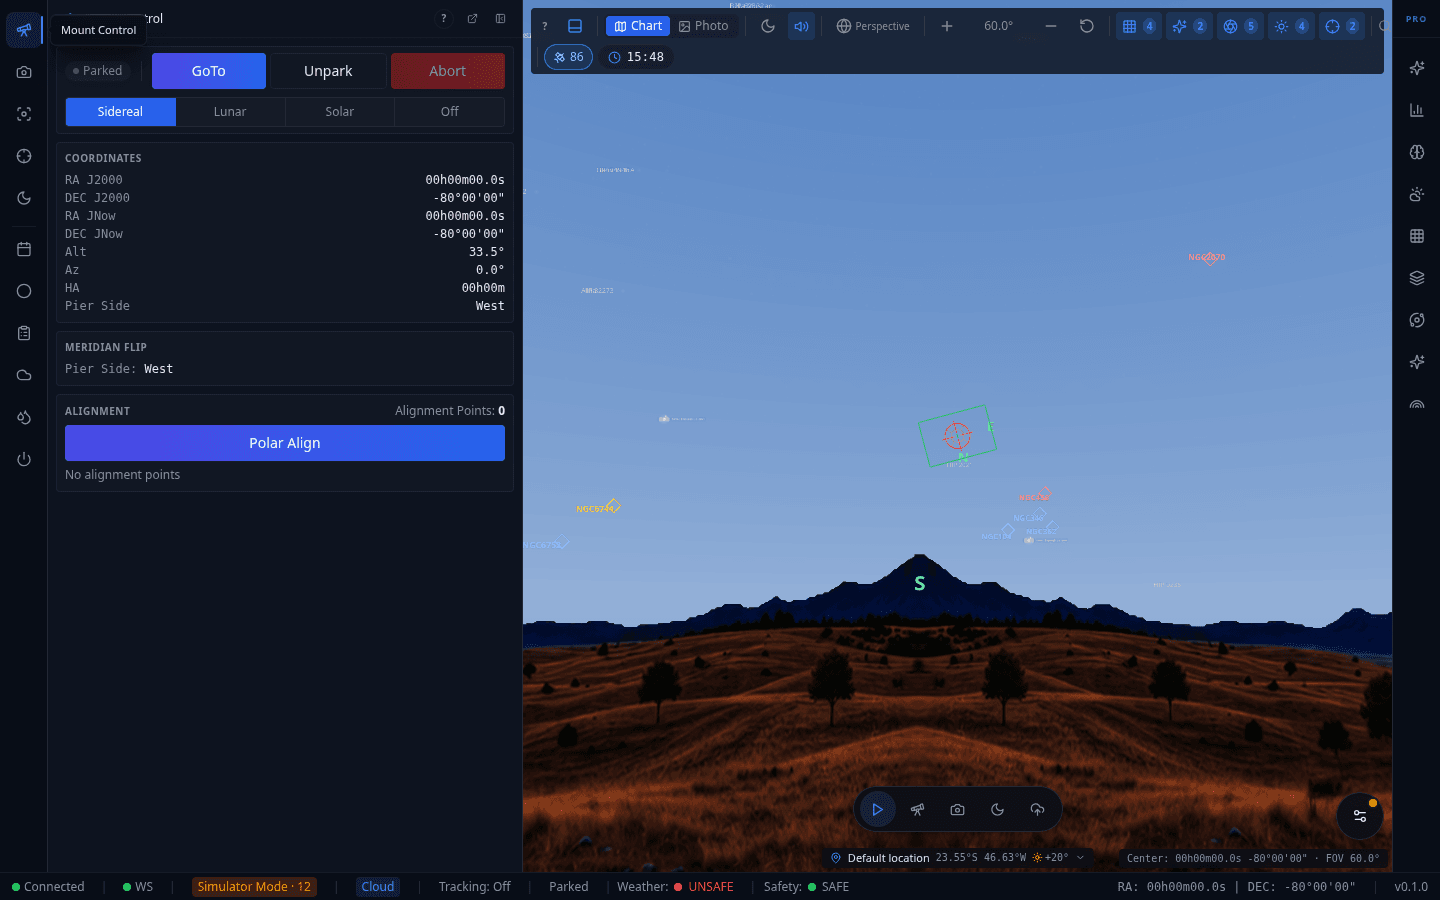Expand the Default location chevron selector

(1080, 858)
